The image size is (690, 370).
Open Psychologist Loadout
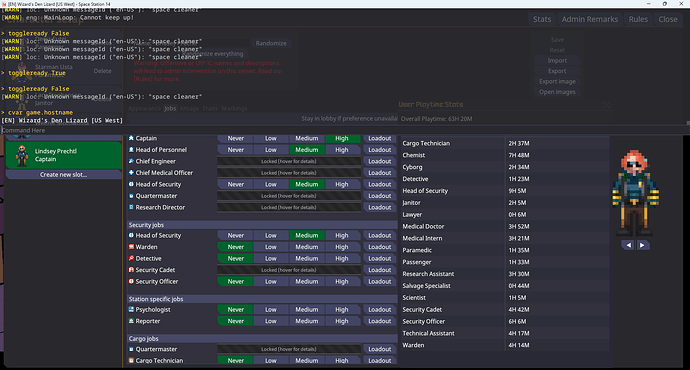click(x=380, y=310)
